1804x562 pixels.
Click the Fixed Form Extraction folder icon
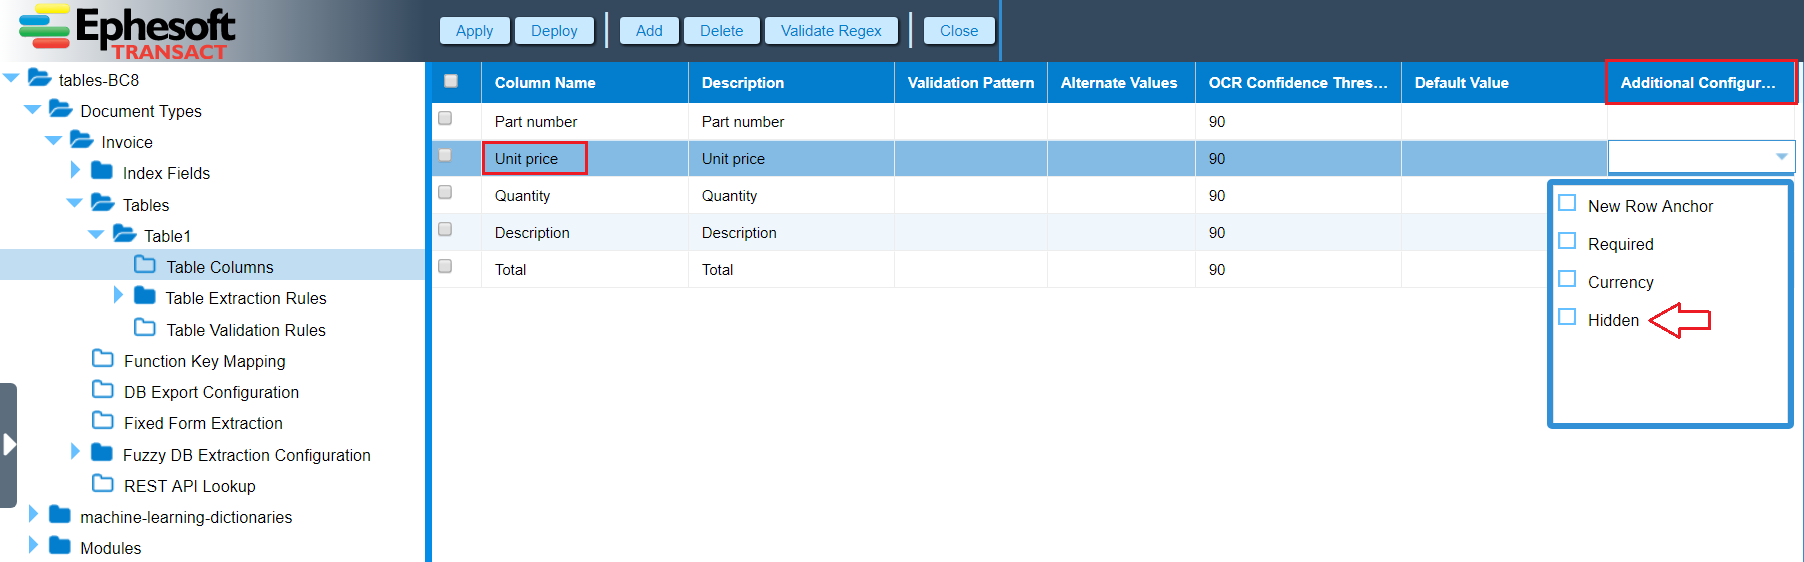pyautogui.click(x=103, y=420)
